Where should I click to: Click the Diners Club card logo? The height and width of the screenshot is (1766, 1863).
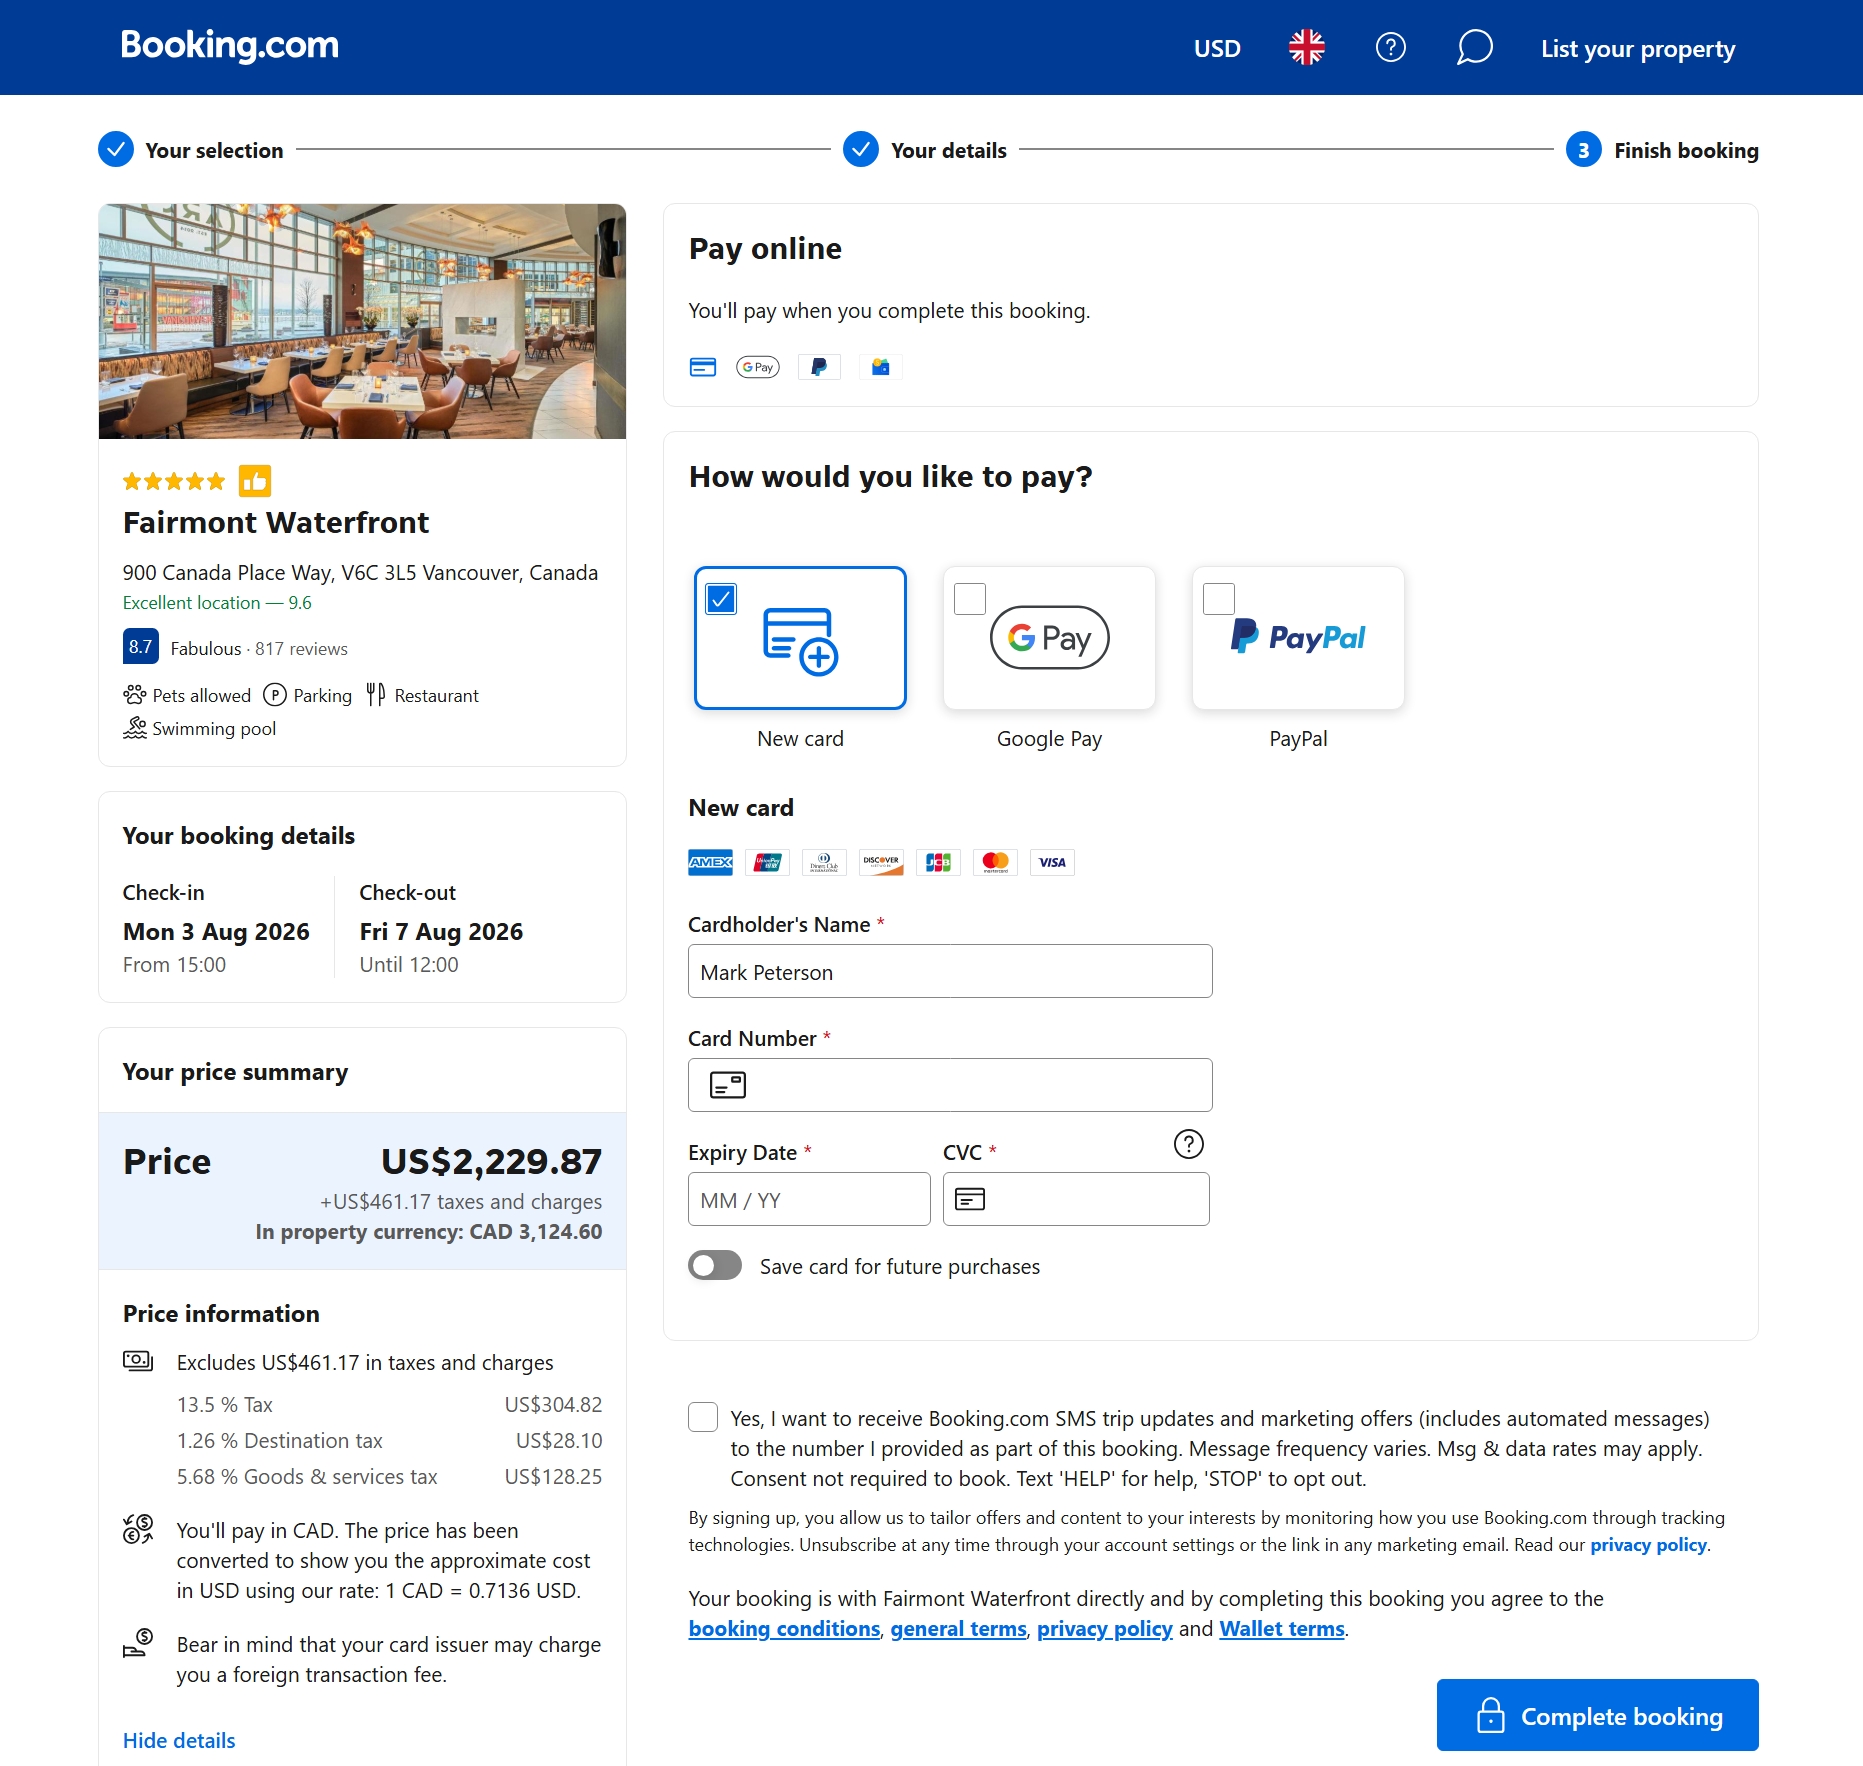[824, 862]
